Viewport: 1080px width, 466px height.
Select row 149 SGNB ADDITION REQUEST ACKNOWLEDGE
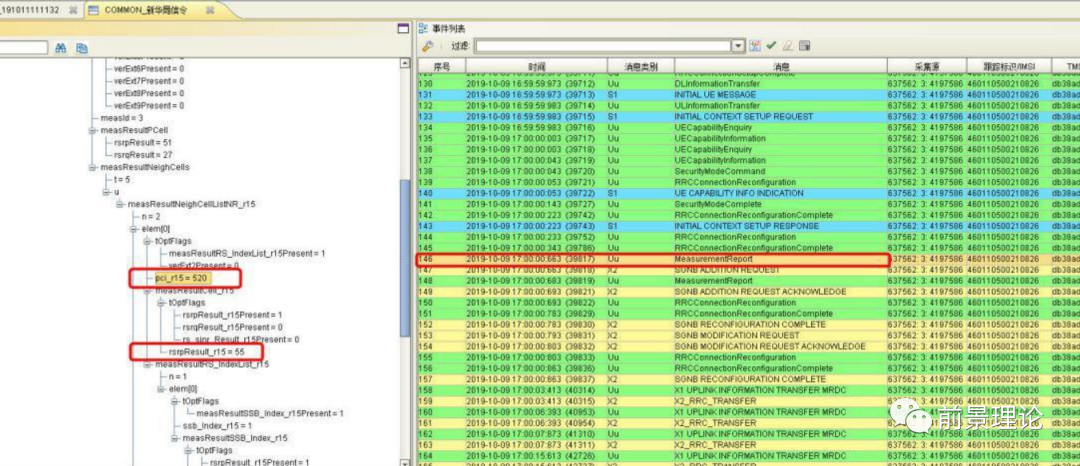coord(749,292)
